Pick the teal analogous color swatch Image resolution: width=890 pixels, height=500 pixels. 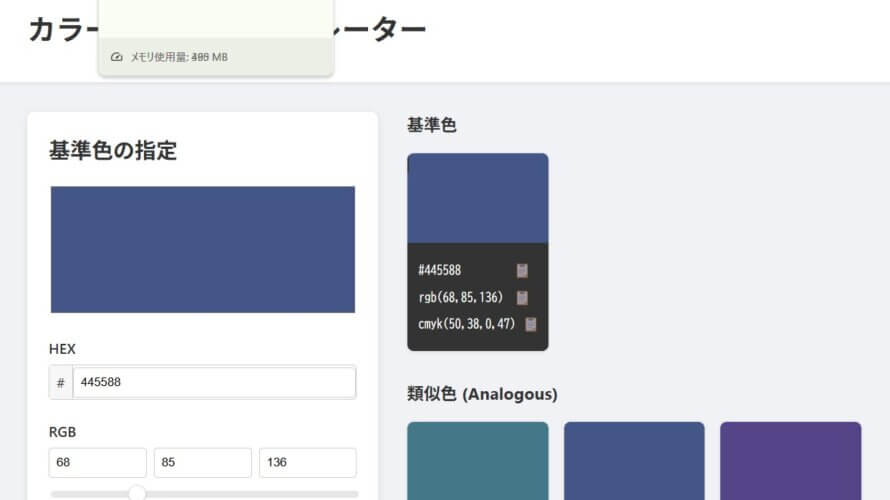click(478, 460)
